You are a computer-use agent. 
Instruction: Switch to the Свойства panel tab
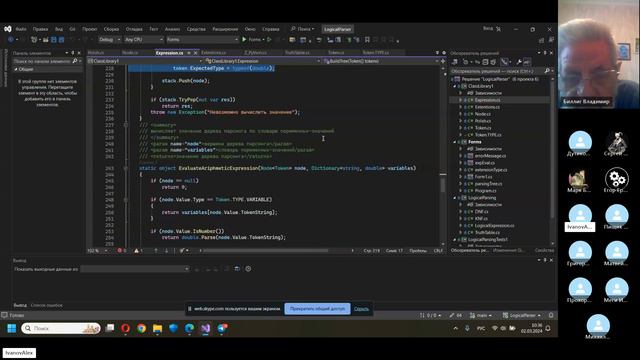pyautogui.click(x=544, y=250)
